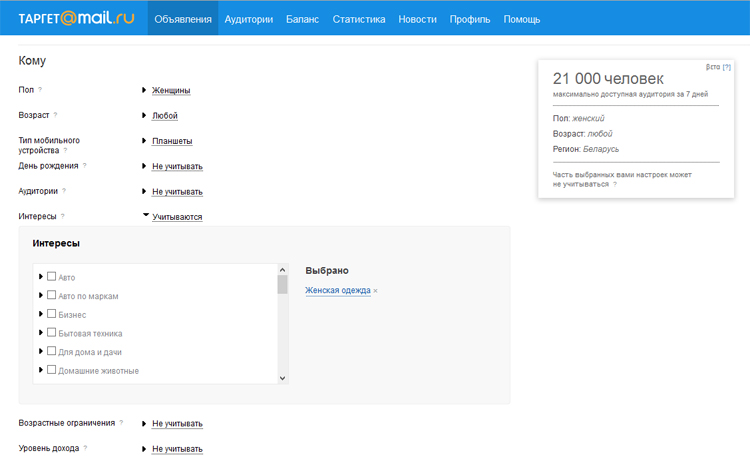This screenshot has width=750, height=457.
Task: Click the help icon beside Уровень дохода
Action: [86, 448]
